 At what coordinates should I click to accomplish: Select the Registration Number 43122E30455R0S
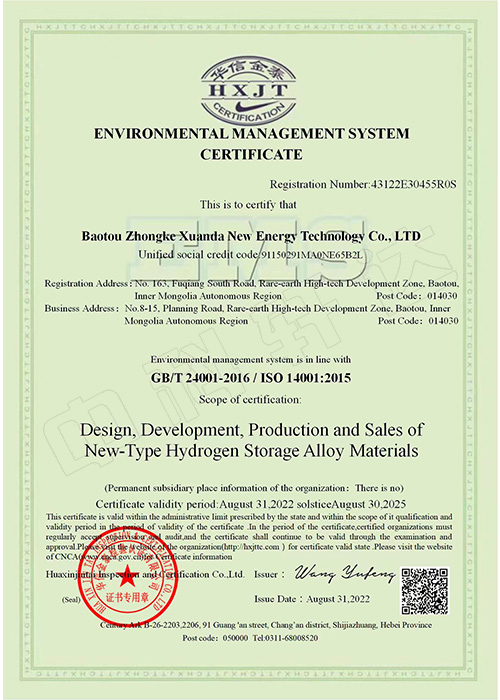(x=363, y=184)
